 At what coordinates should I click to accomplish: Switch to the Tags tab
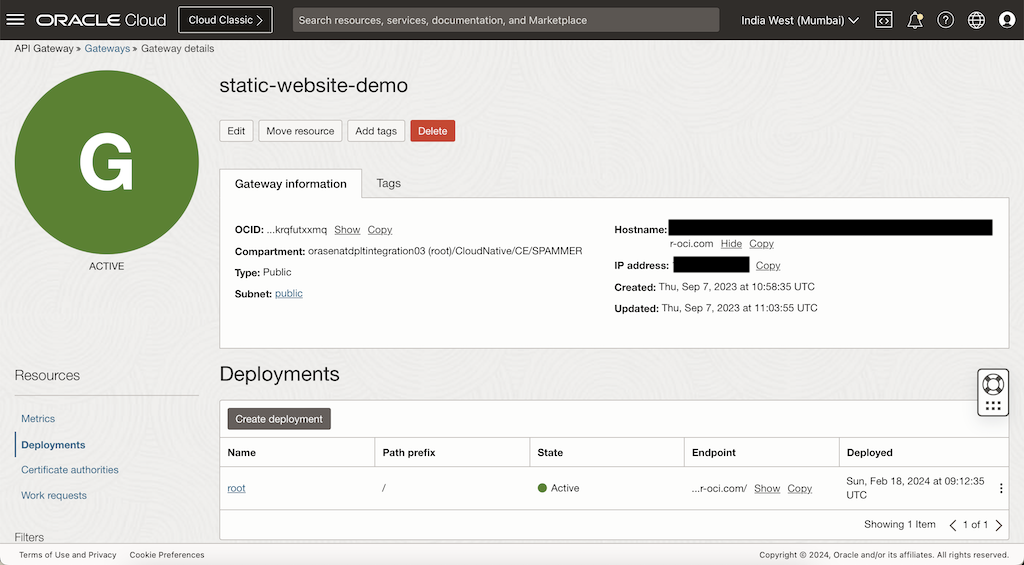coord(389,184)
